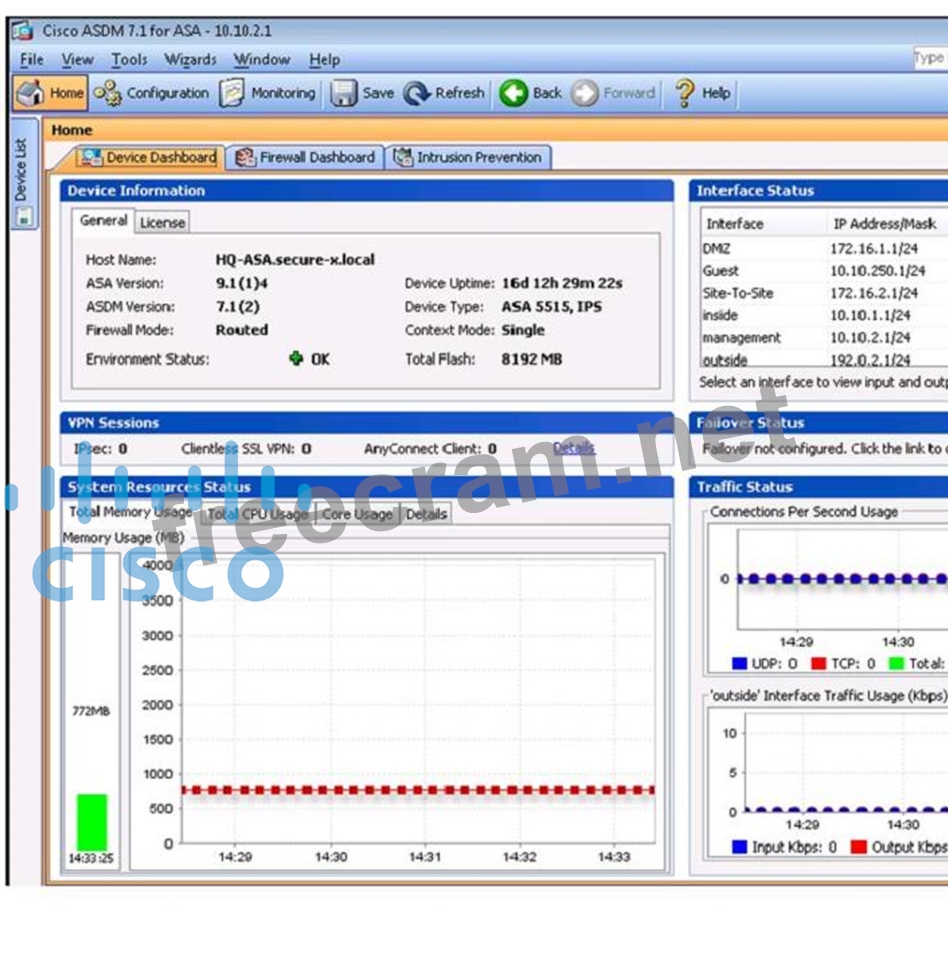The width and height of the screenshot is (948, 963).
Task: Open the Tools menu
Action: 129,60
